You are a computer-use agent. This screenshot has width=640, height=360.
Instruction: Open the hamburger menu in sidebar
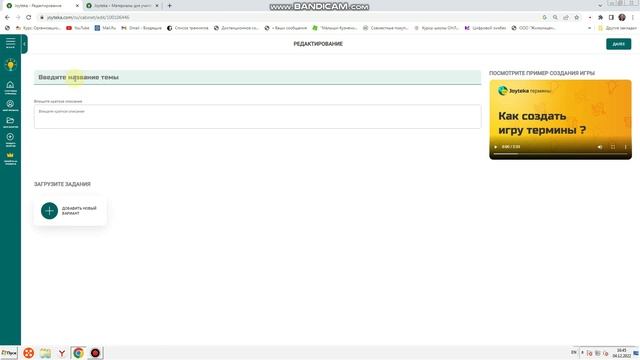point(10,43)
